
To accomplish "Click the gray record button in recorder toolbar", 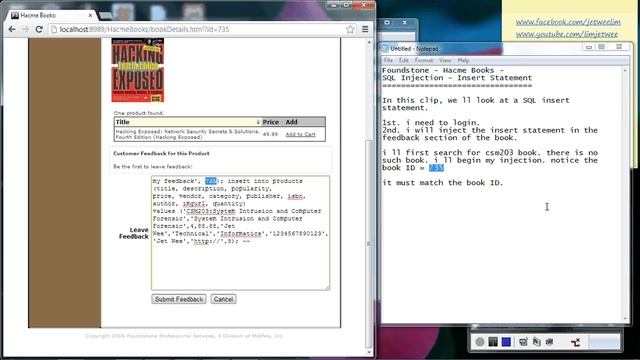I will pyautogui.click(x=480, y=342).
